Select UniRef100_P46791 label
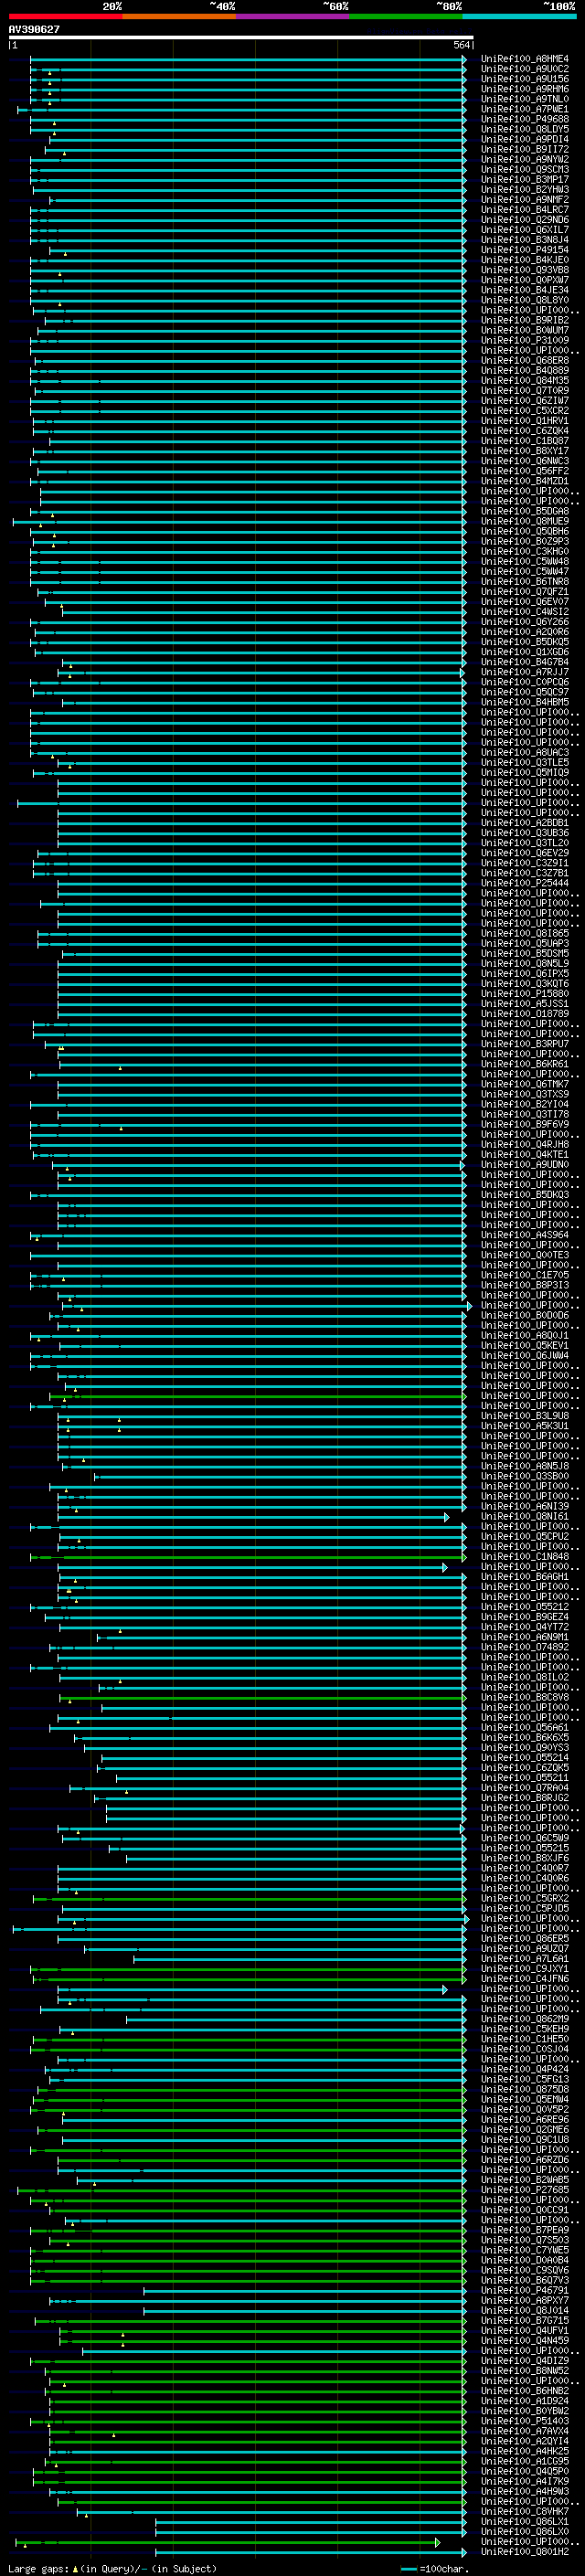This screenshot has width=585, height=2576. click(525, 2290)
